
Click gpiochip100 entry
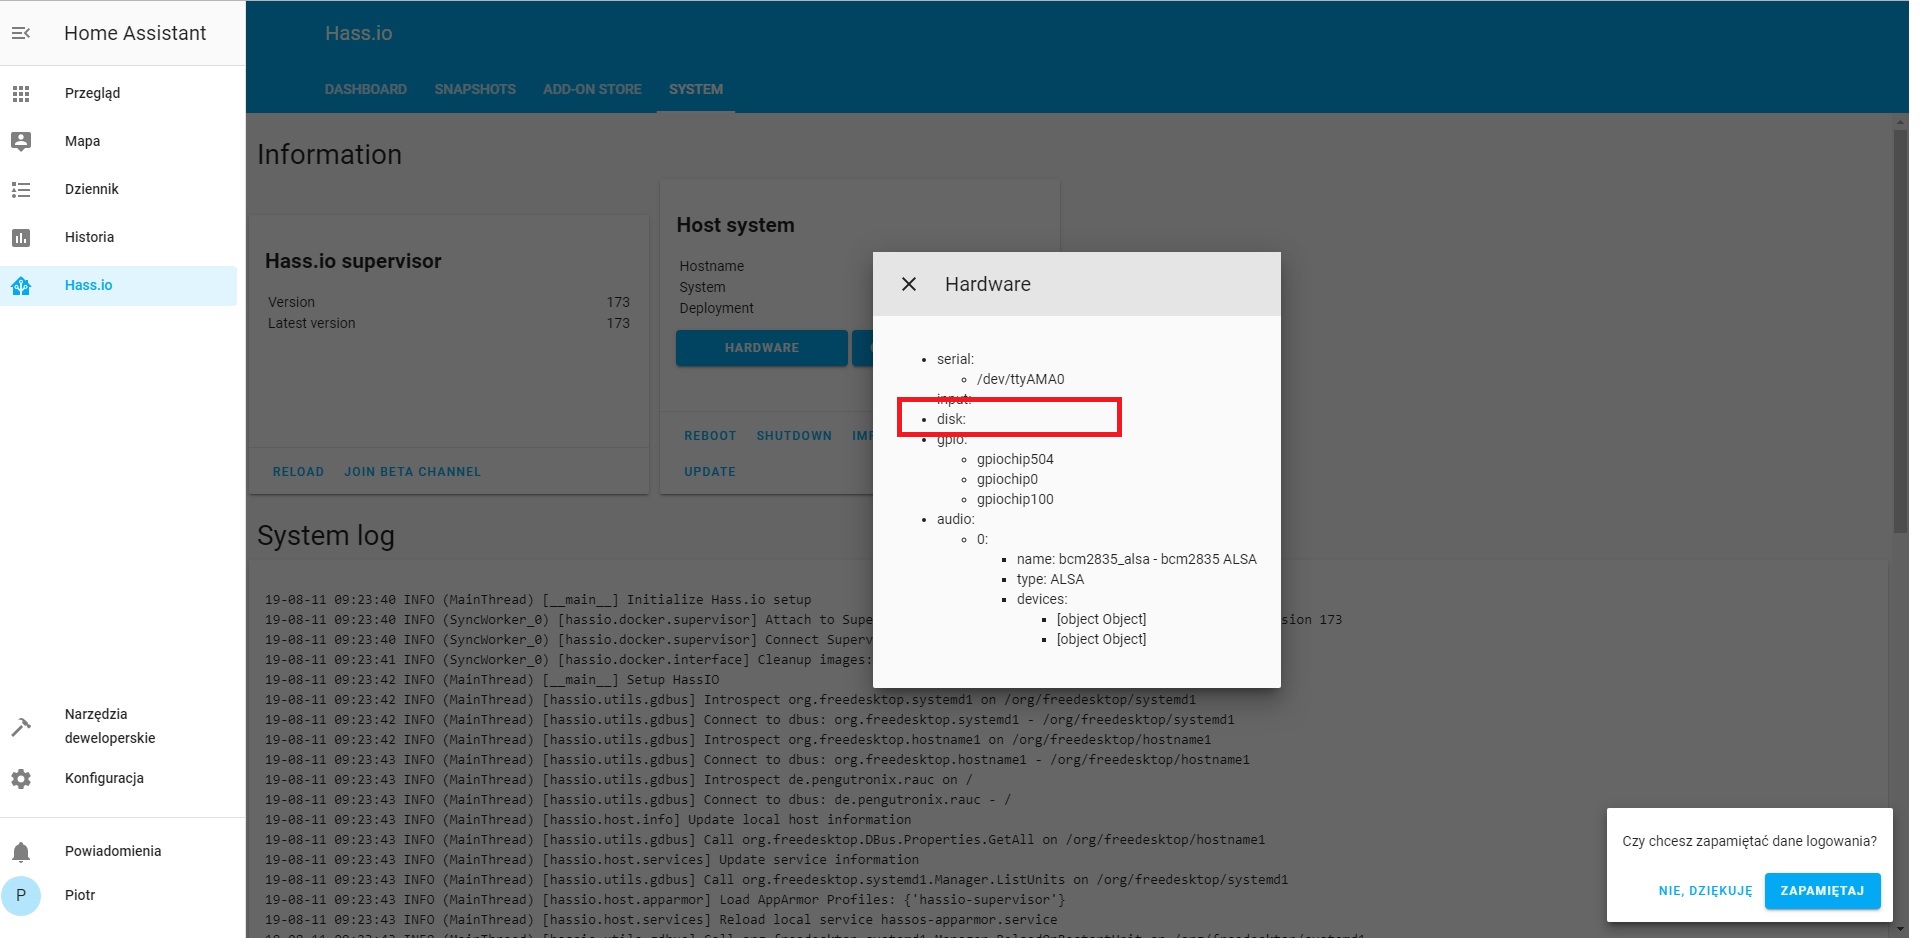(1015, 499)
